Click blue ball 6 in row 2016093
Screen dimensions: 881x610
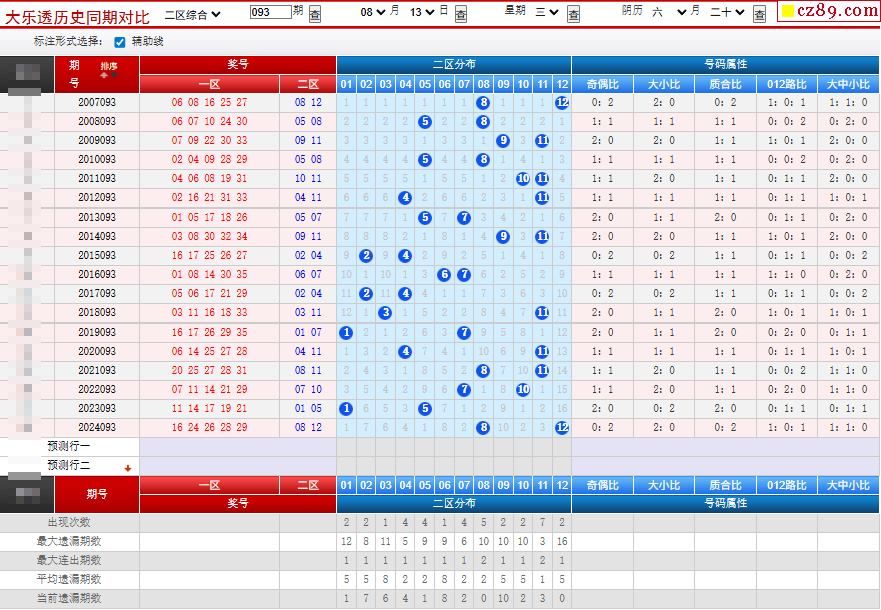444,275
